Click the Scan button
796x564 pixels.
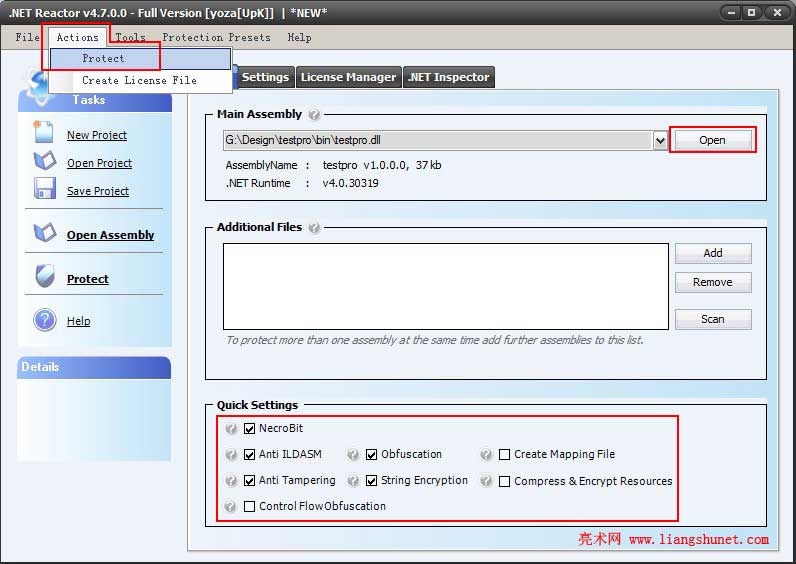713,319
